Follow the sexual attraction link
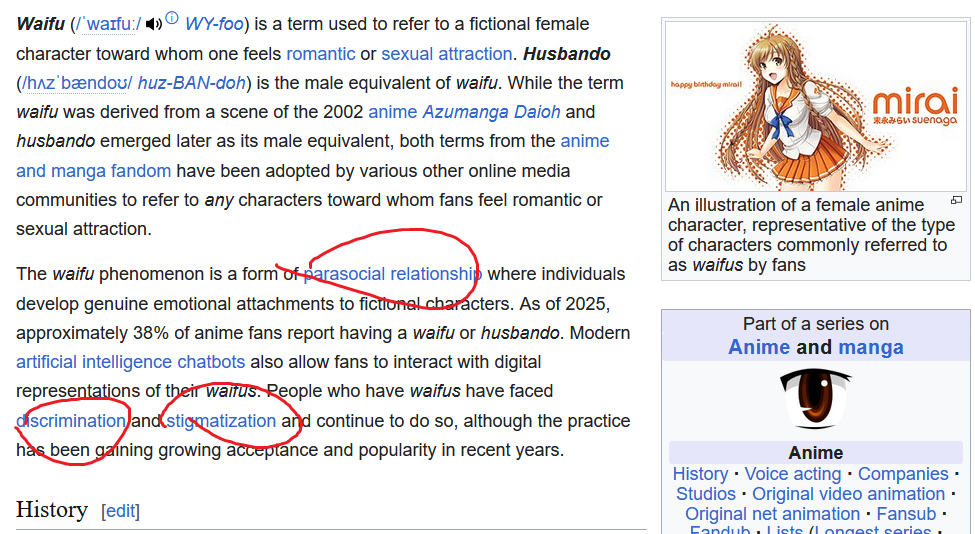The image size is (975, 534). point(446,54)
